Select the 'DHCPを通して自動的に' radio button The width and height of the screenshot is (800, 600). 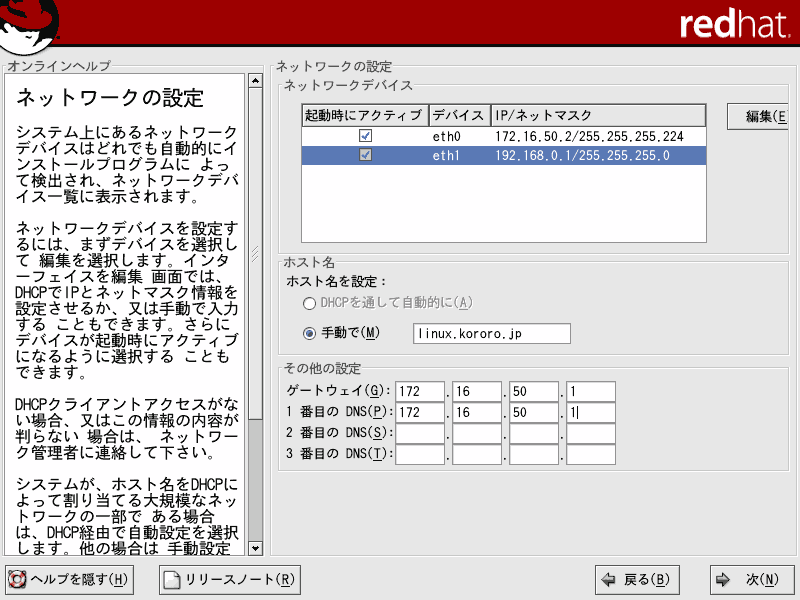[309, 304]
